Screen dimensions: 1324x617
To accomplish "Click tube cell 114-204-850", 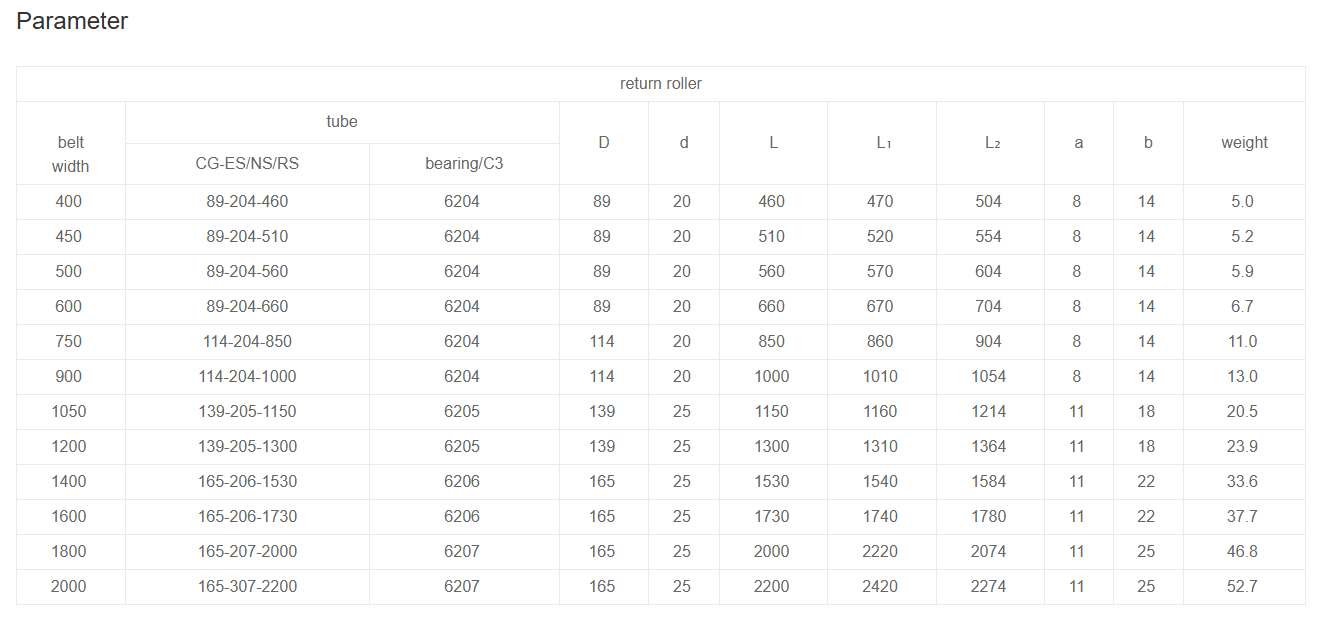I will coord(247,342).
